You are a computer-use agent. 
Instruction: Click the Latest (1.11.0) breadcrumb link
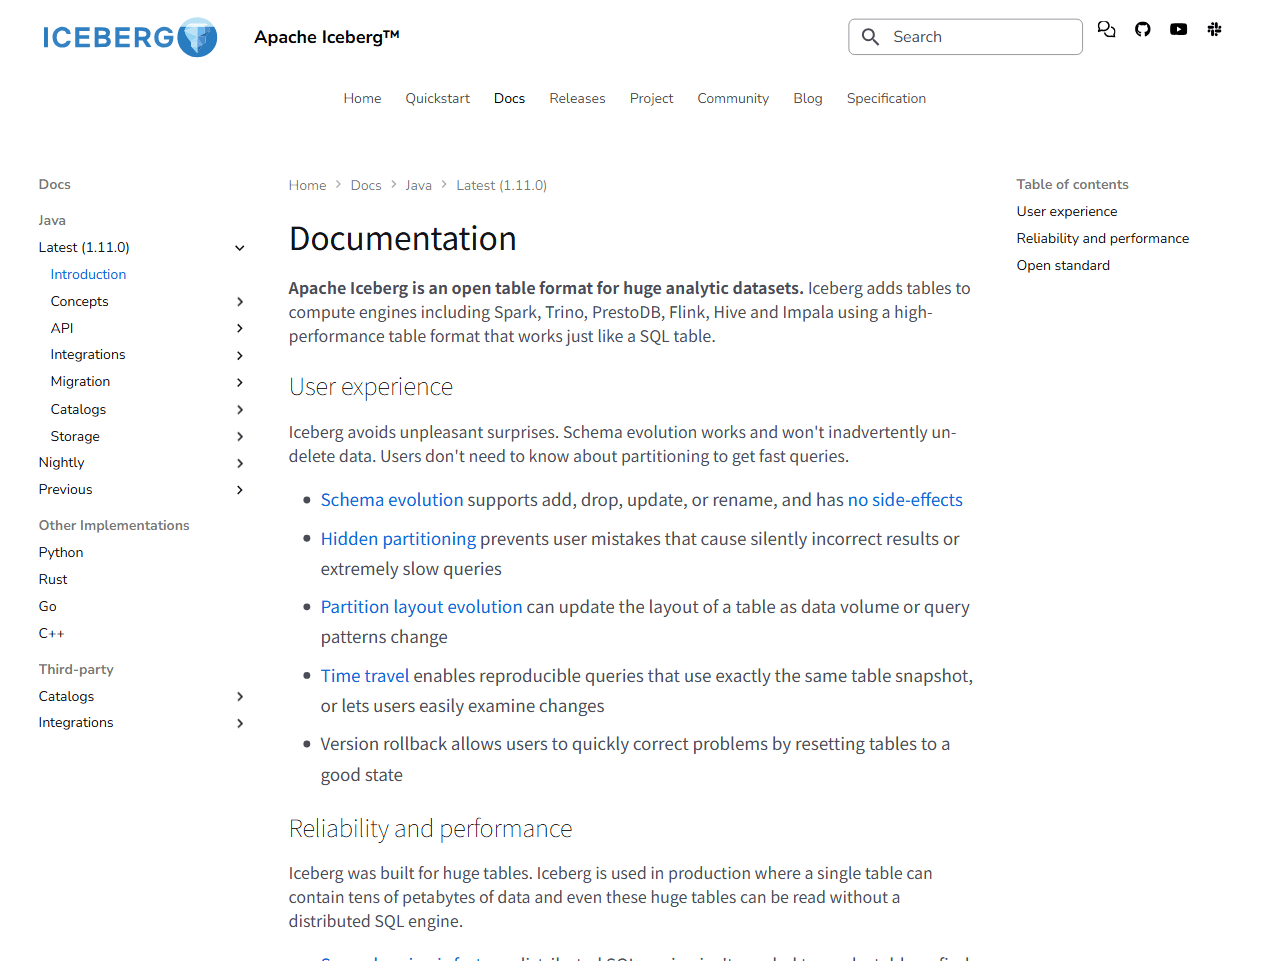[x=501, y=185]
